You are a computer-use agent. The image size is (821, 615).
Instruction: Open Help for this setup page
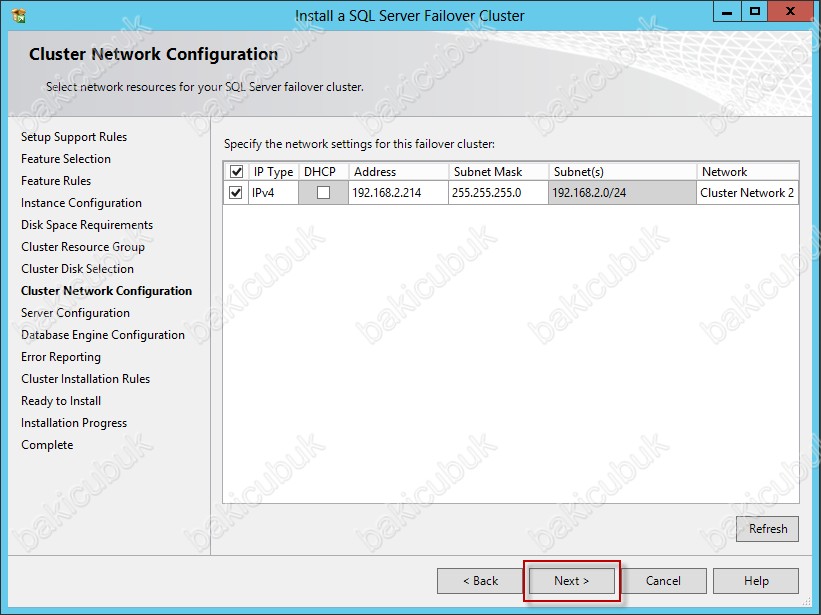[756, 580]
